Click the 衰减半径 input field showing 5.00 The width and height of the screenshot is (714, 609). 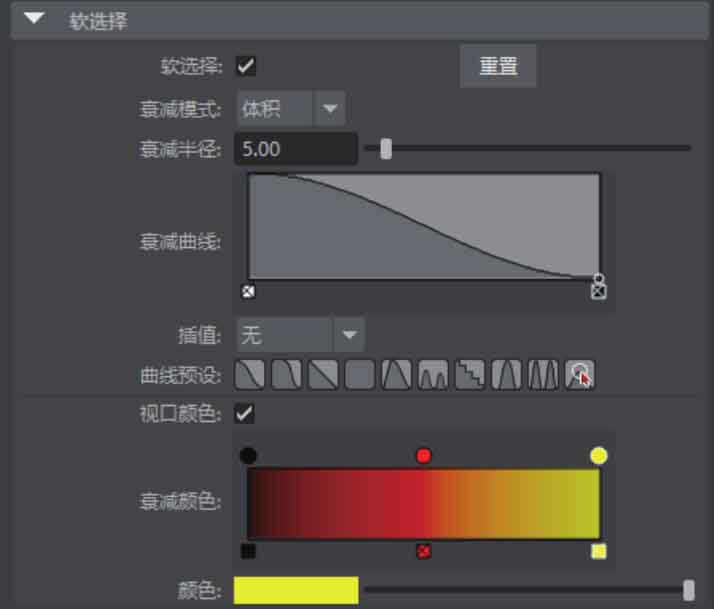click(296, 149)
